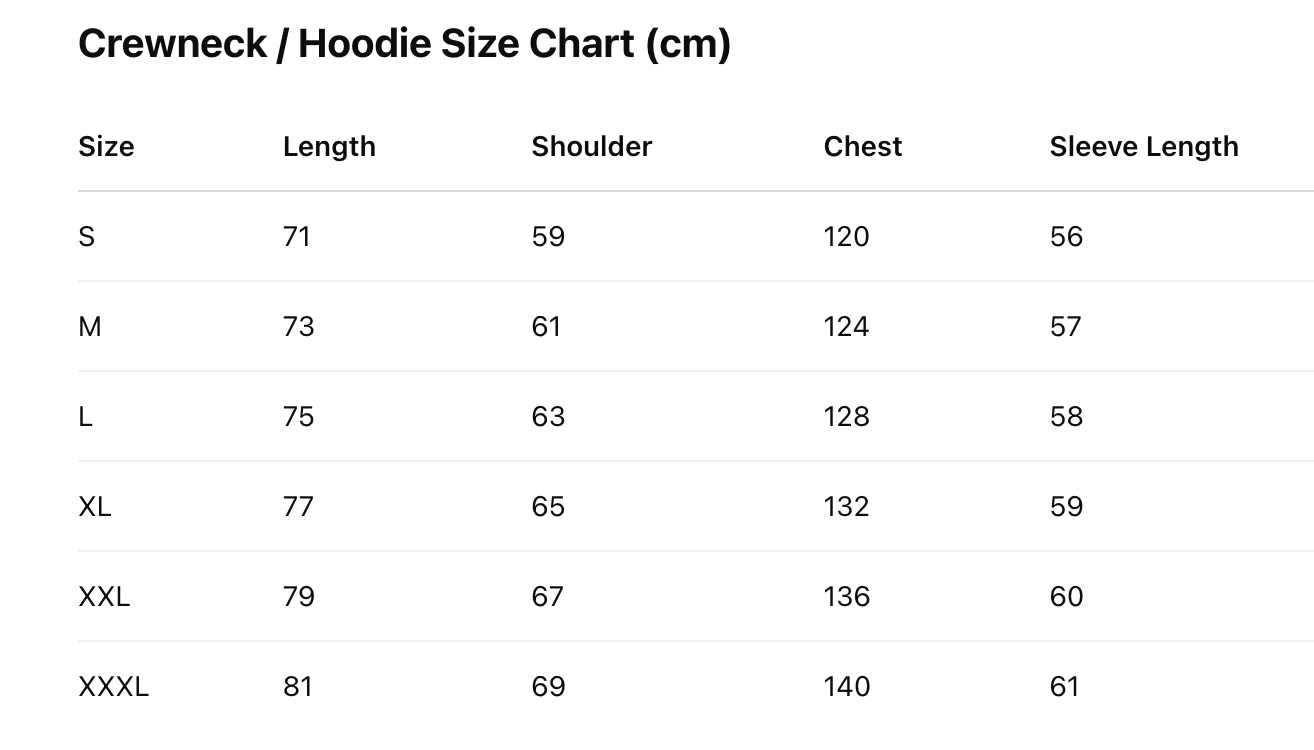Click the Size column header
Screen dimensions: 1314x750
[x=106, y=146]
